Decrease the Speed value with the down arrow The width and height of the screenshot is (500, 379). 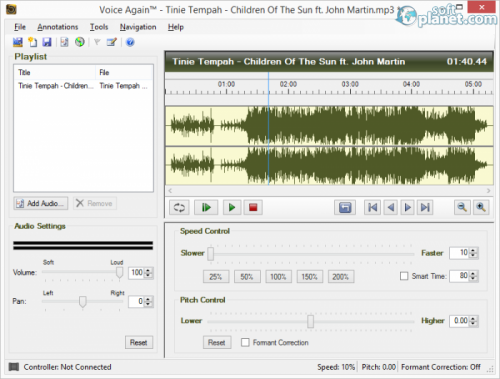473,255
